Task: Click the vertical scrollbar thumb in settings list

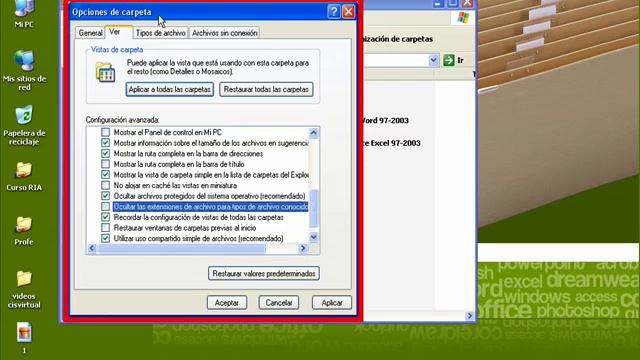Action: point(313,208)
